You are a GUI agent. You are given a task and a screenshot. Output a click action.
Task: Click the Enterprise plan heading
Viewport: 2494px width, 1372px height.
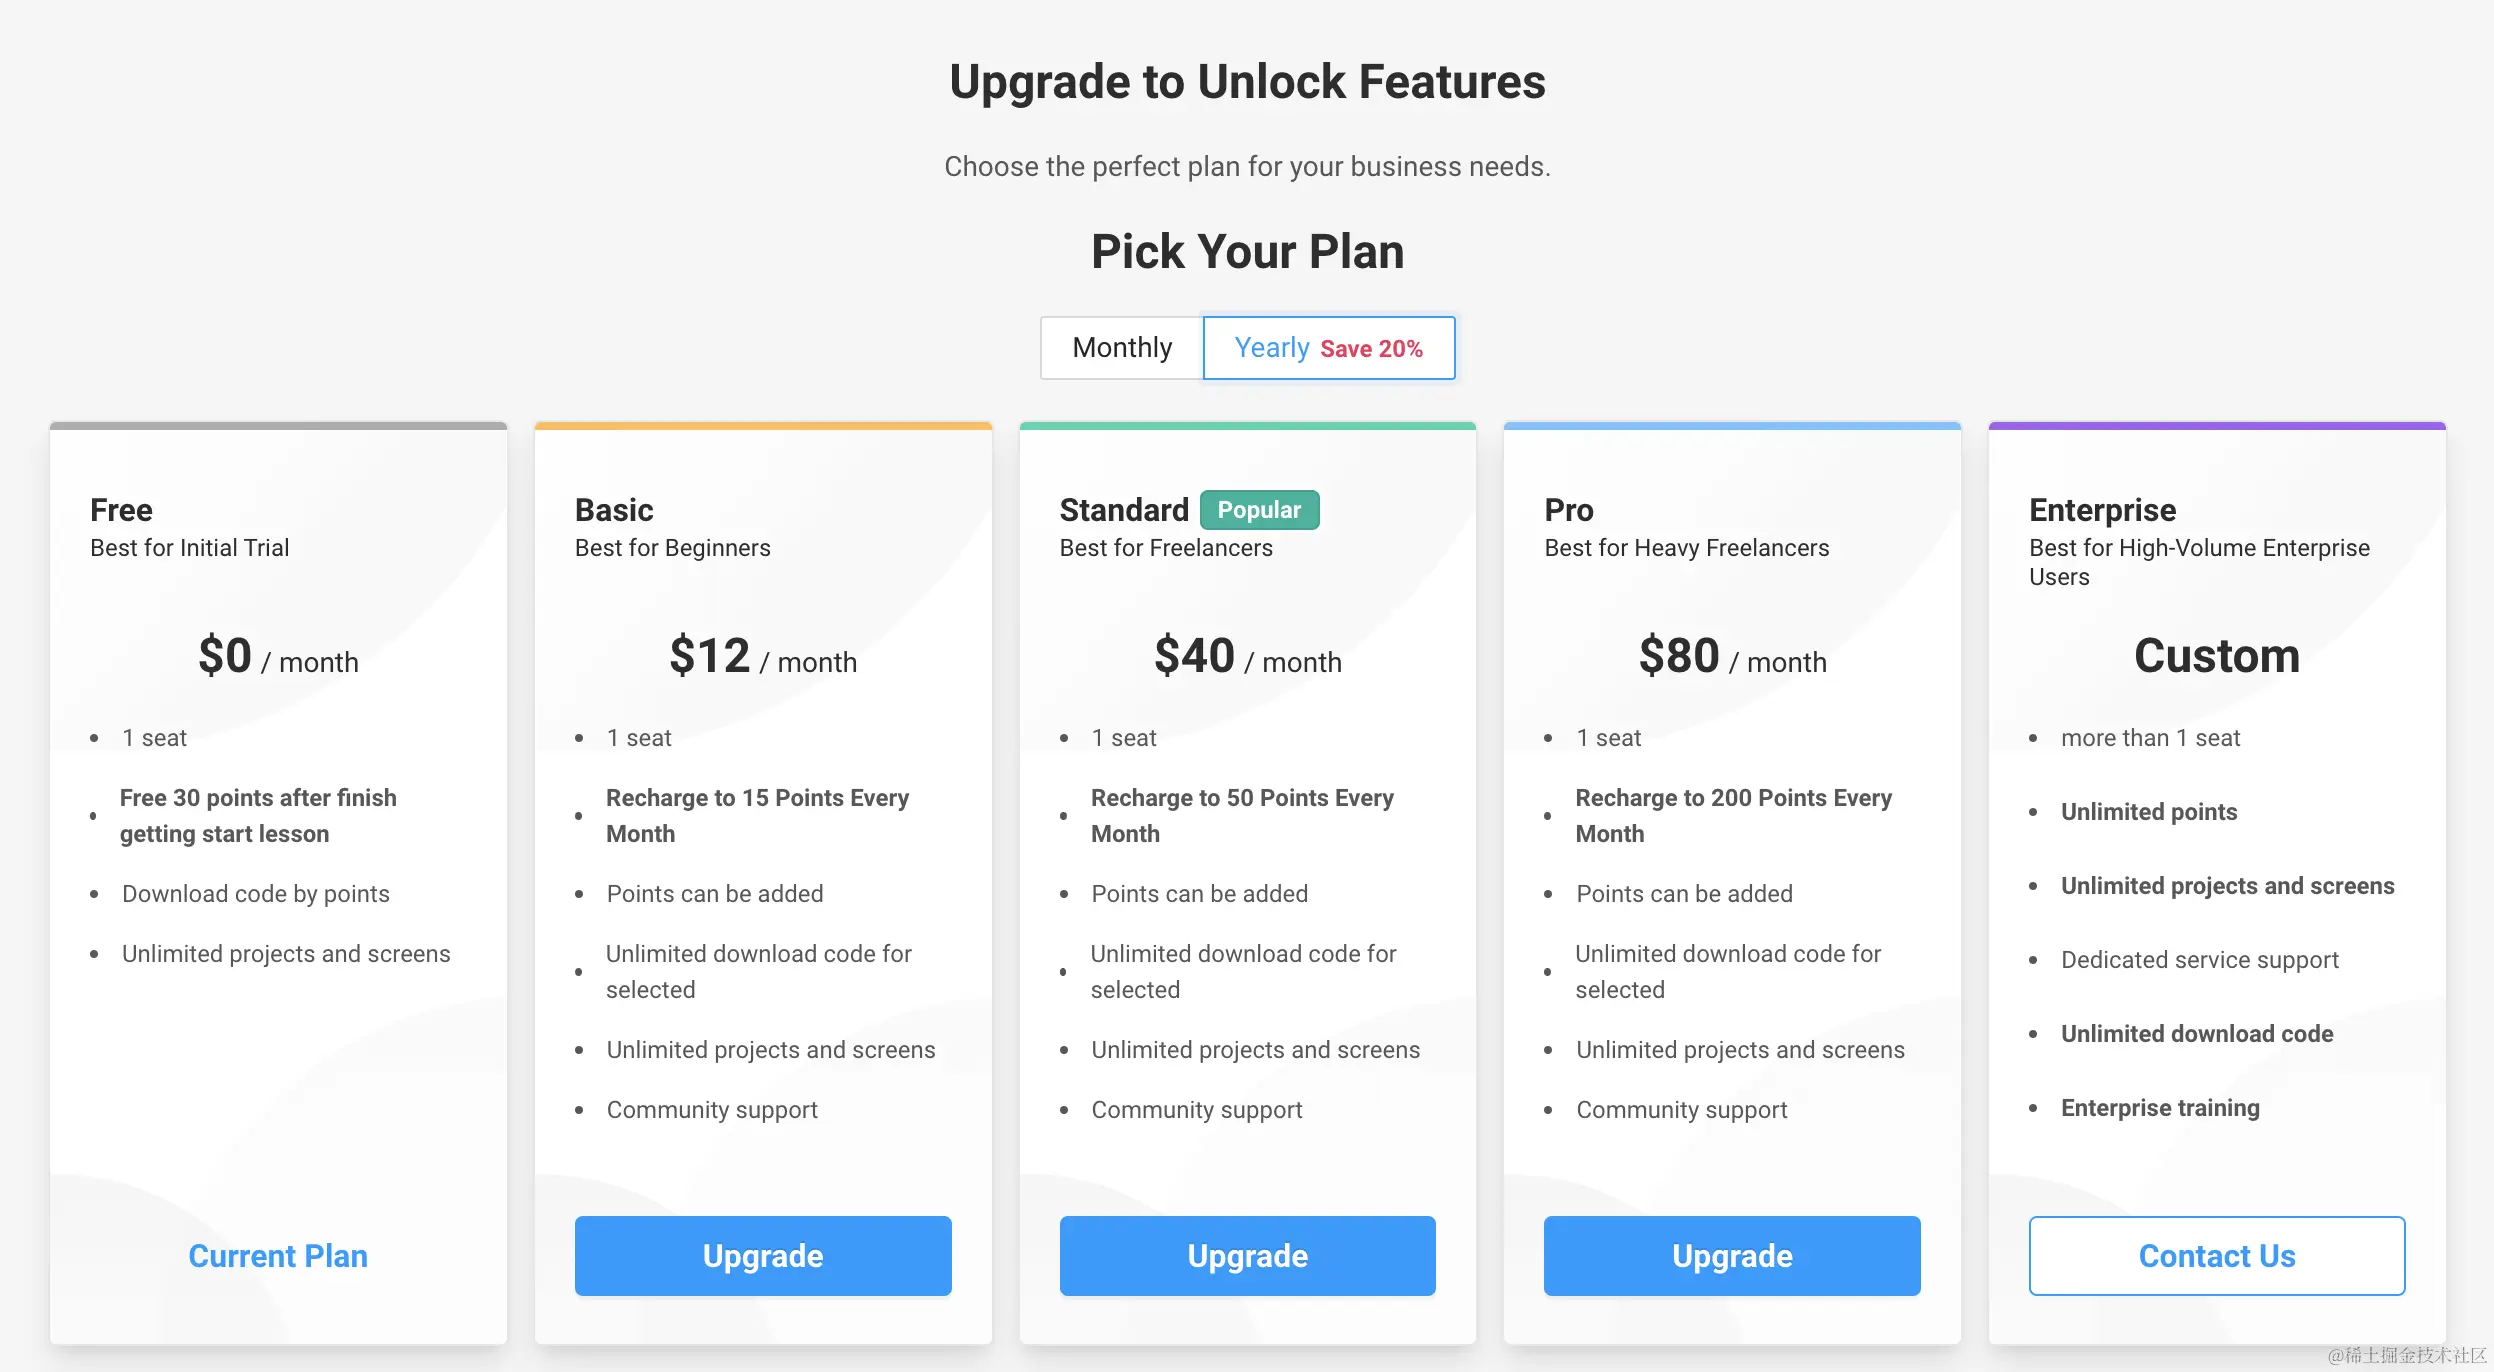pos(2102,510)
